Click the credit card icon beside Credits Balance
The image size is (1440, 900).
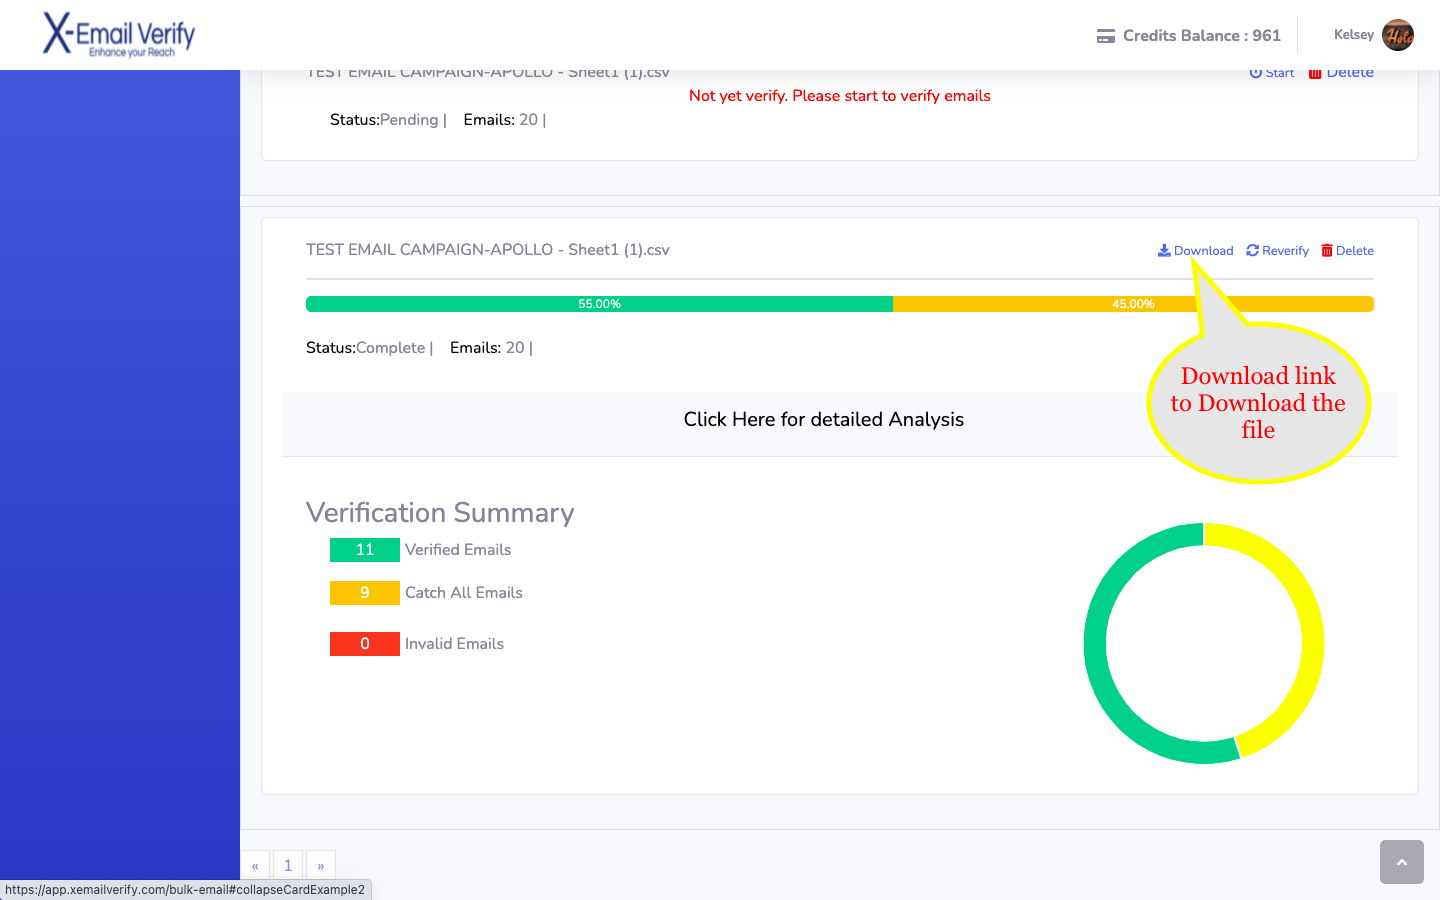(1106, 36)
